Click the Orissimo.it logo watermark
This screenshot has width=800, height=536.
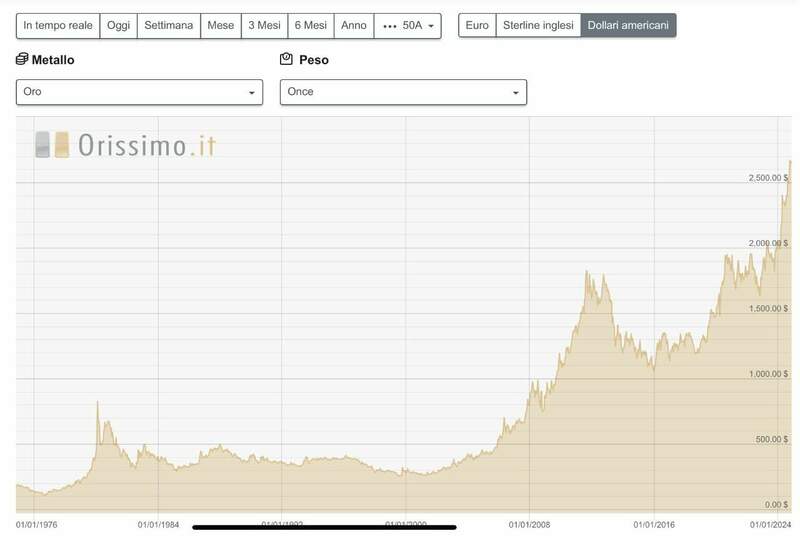coord(125,146)
